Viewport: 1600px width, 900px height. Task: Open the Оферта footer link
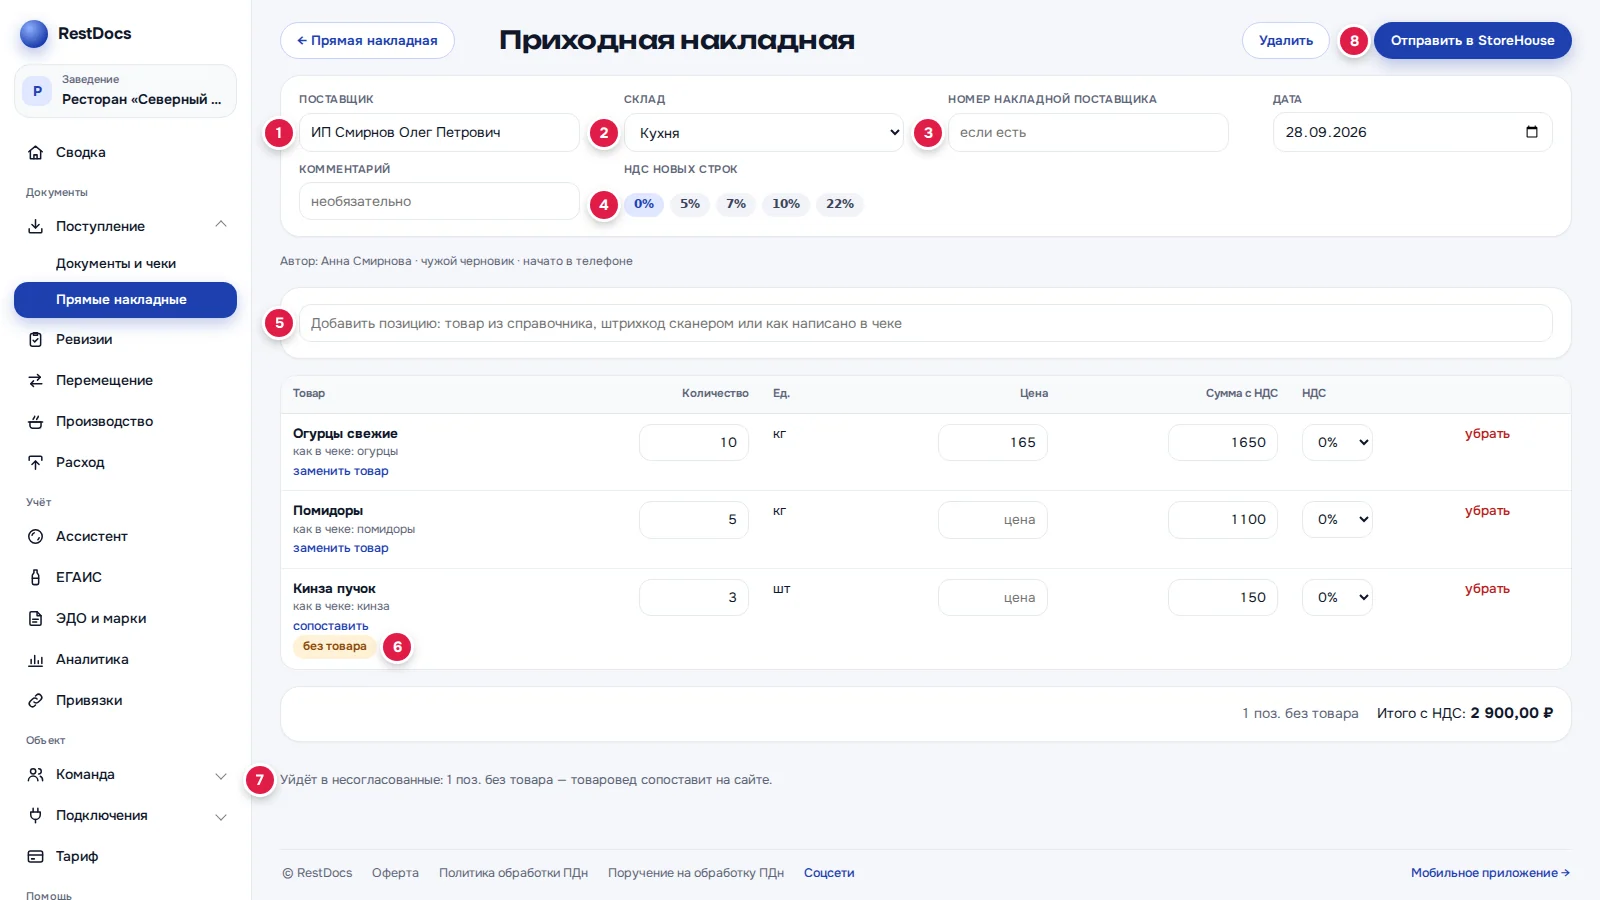tap(395, 873)
